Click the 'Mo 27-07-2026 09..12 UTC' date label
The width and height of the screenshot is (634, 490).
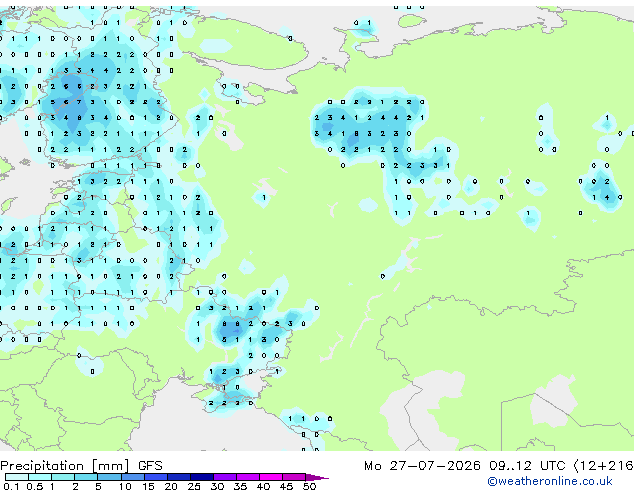coord(464,466)
